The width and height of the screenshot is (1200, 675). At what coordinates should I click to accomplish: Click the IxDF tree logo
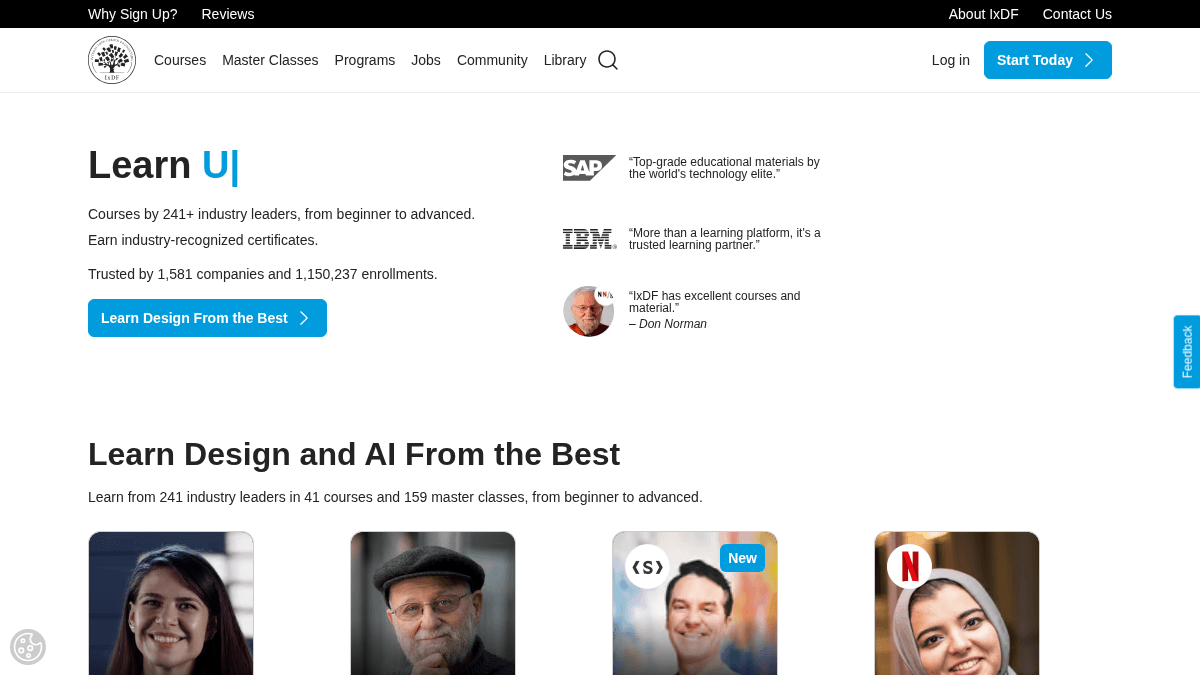[112, 60]
